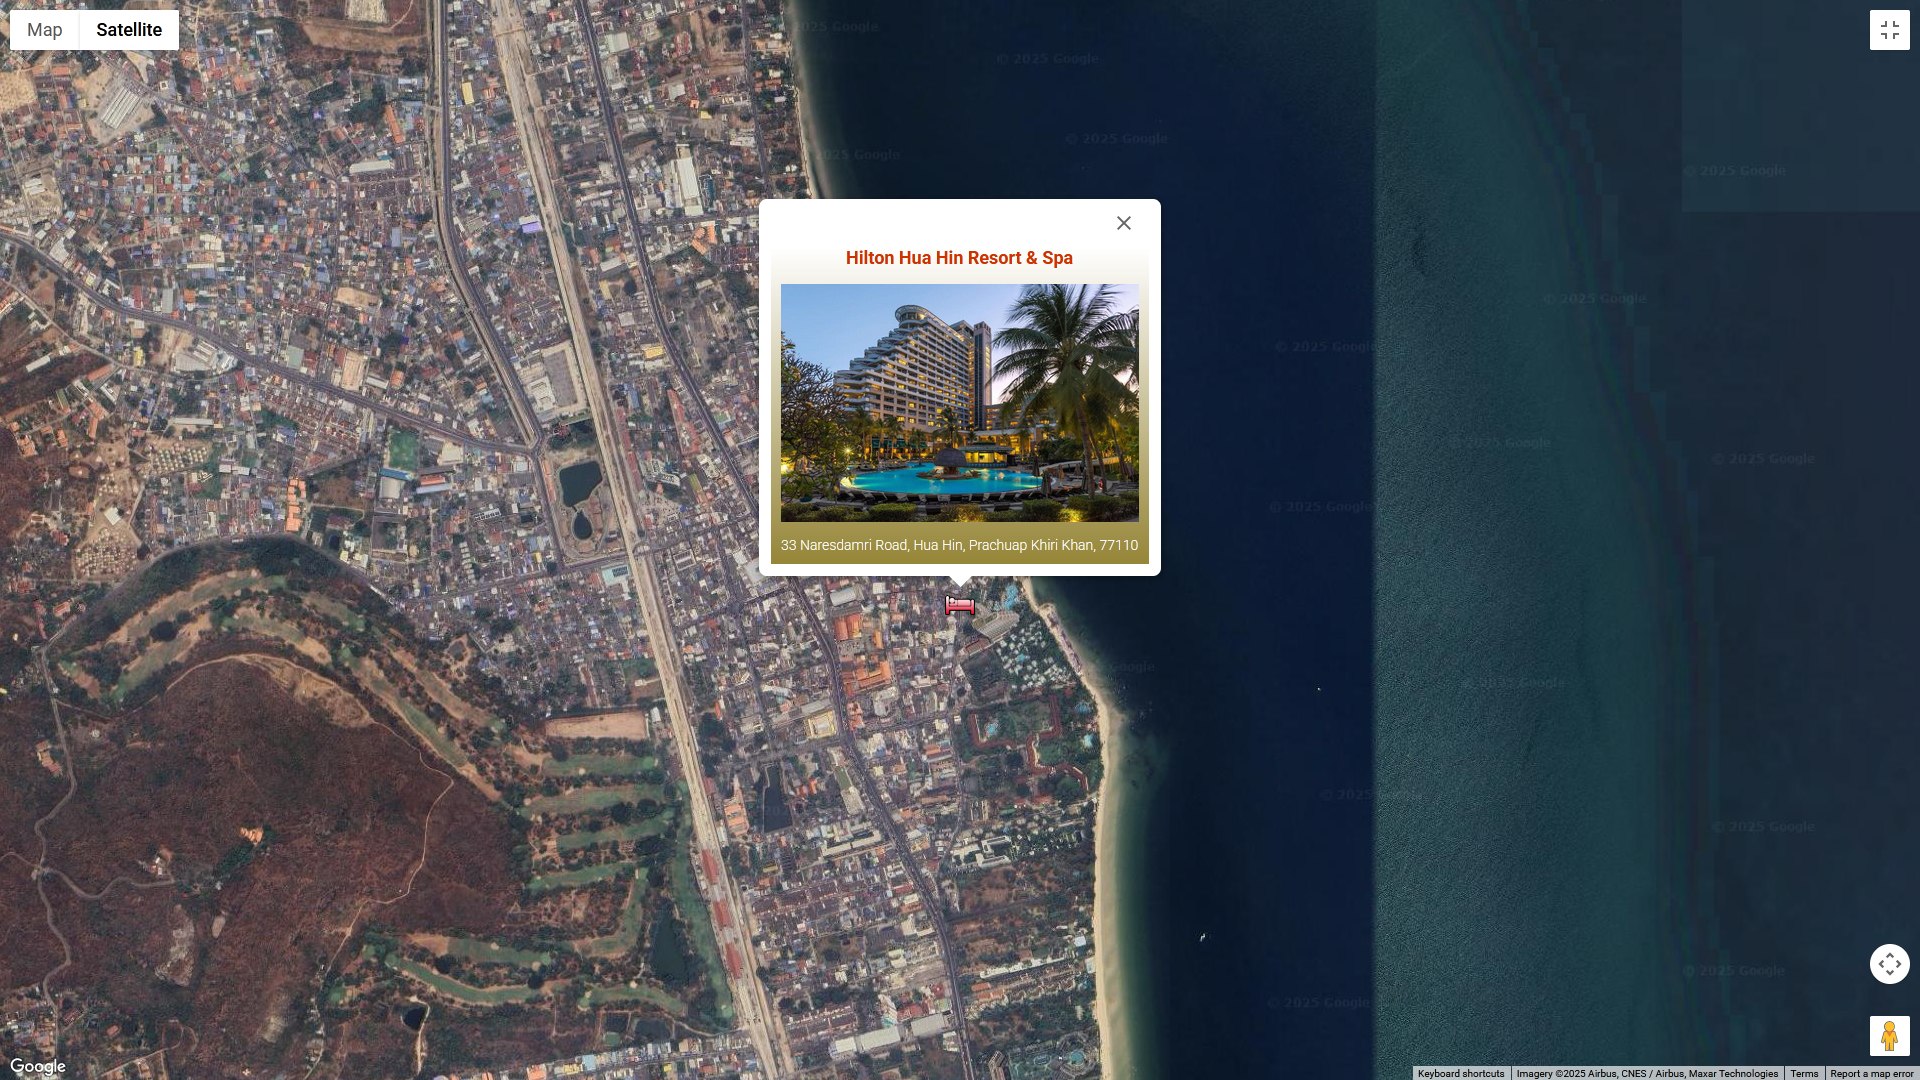1920x1080 pixels.
Task: Click the Street View pegman icon
Action: point(1889,1036)
